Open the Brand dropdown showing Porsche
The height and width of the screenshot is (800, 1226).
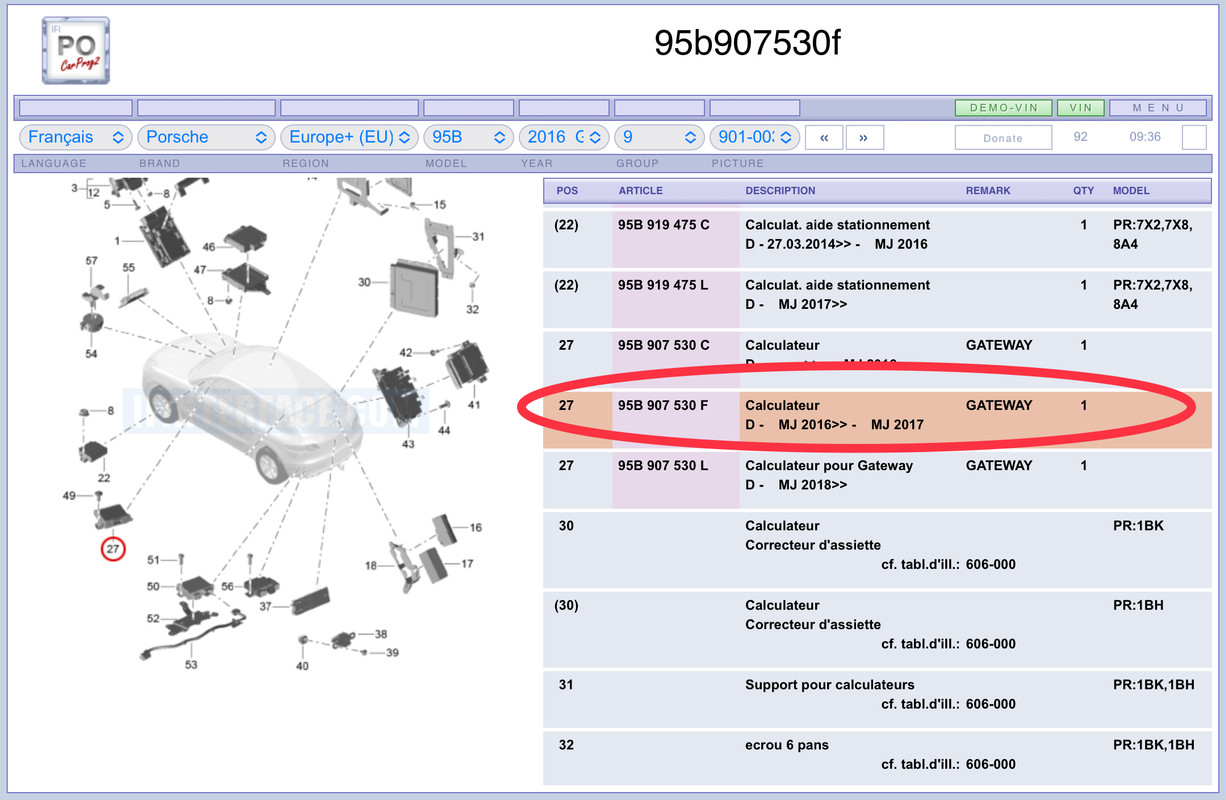click(x=206, y=137)
